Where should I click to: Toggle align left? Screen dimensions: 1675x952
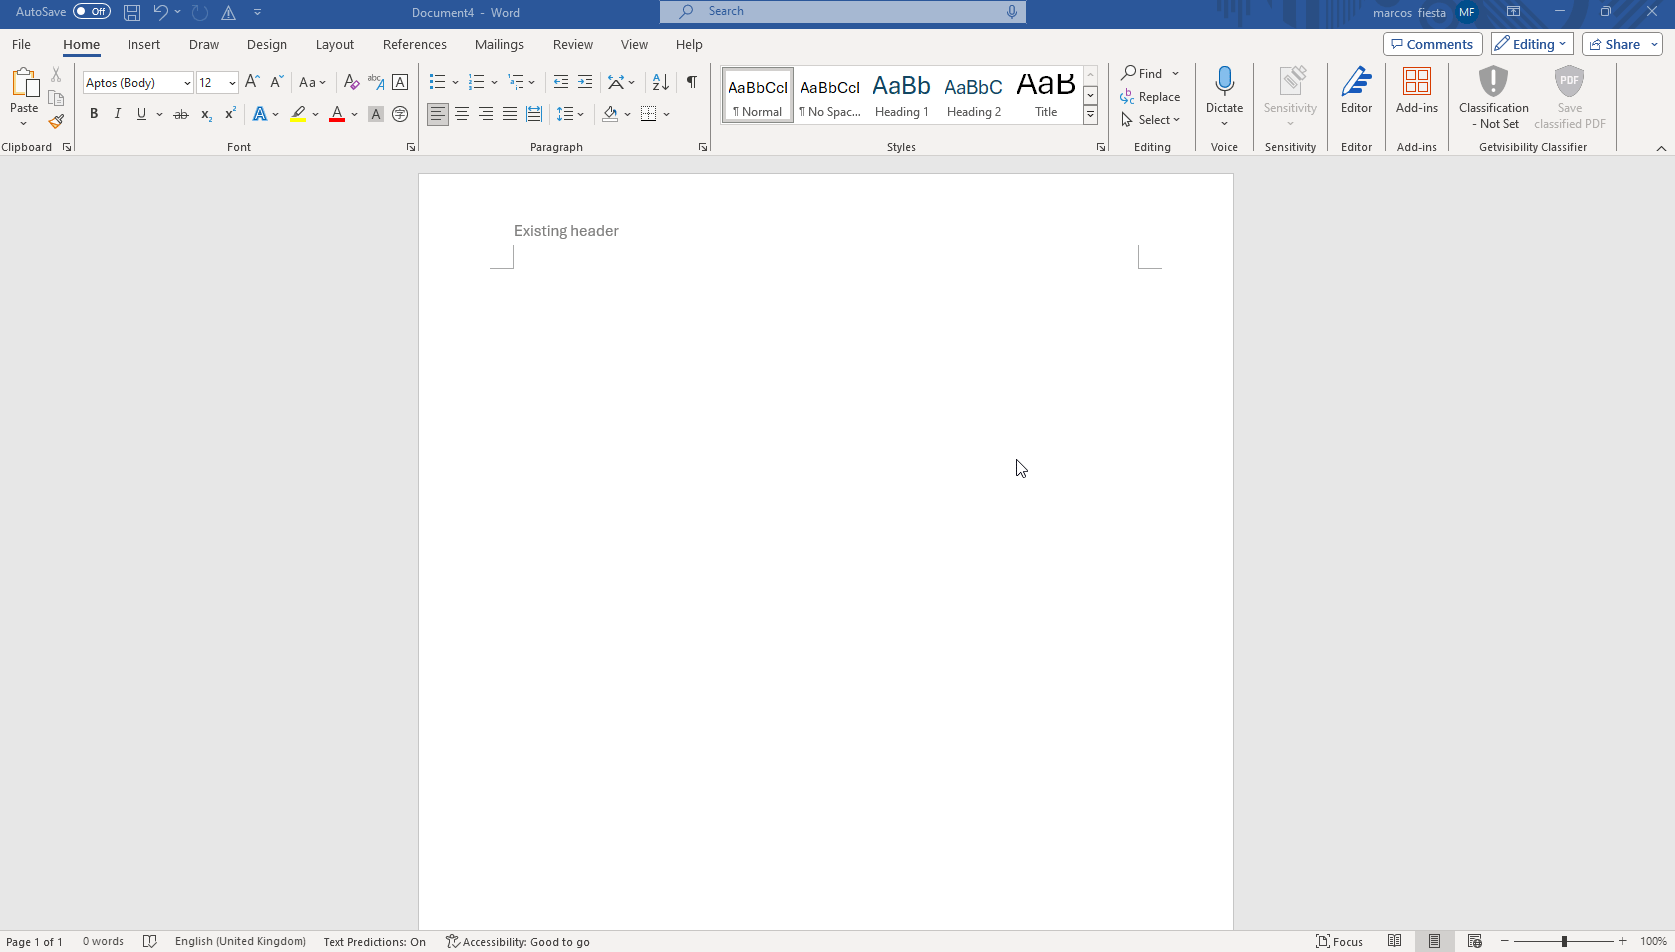[438, 114]
